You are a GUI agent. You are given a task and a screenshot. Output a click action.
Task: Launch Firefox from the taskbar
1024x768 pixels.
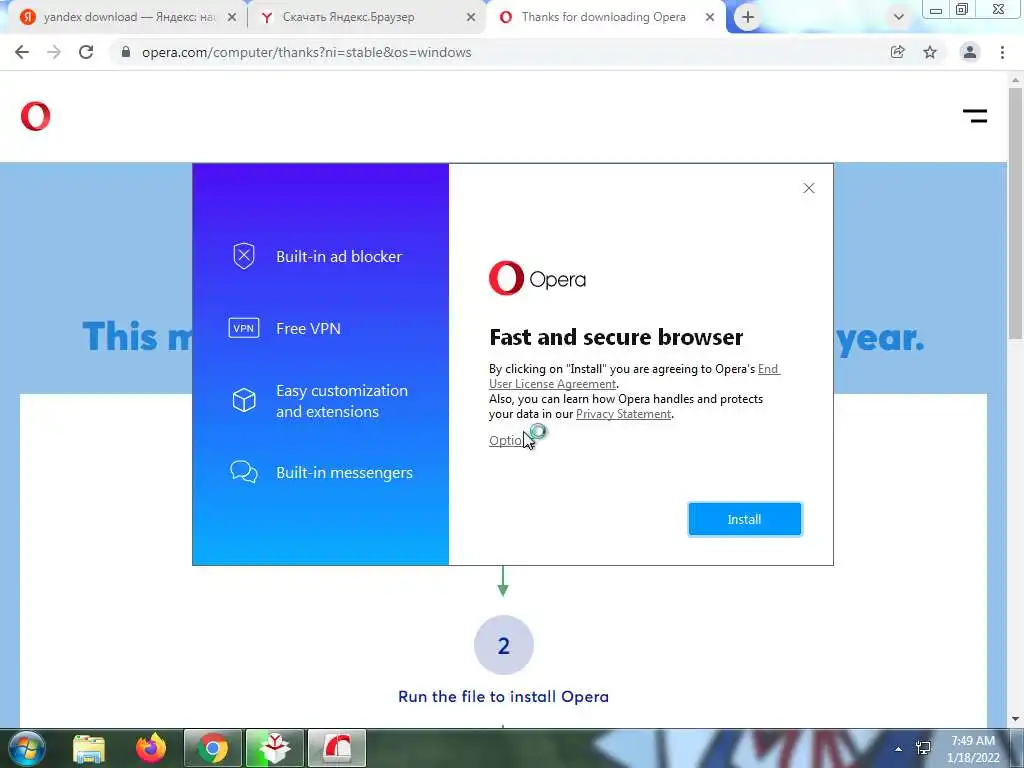[x=151, y=748]
